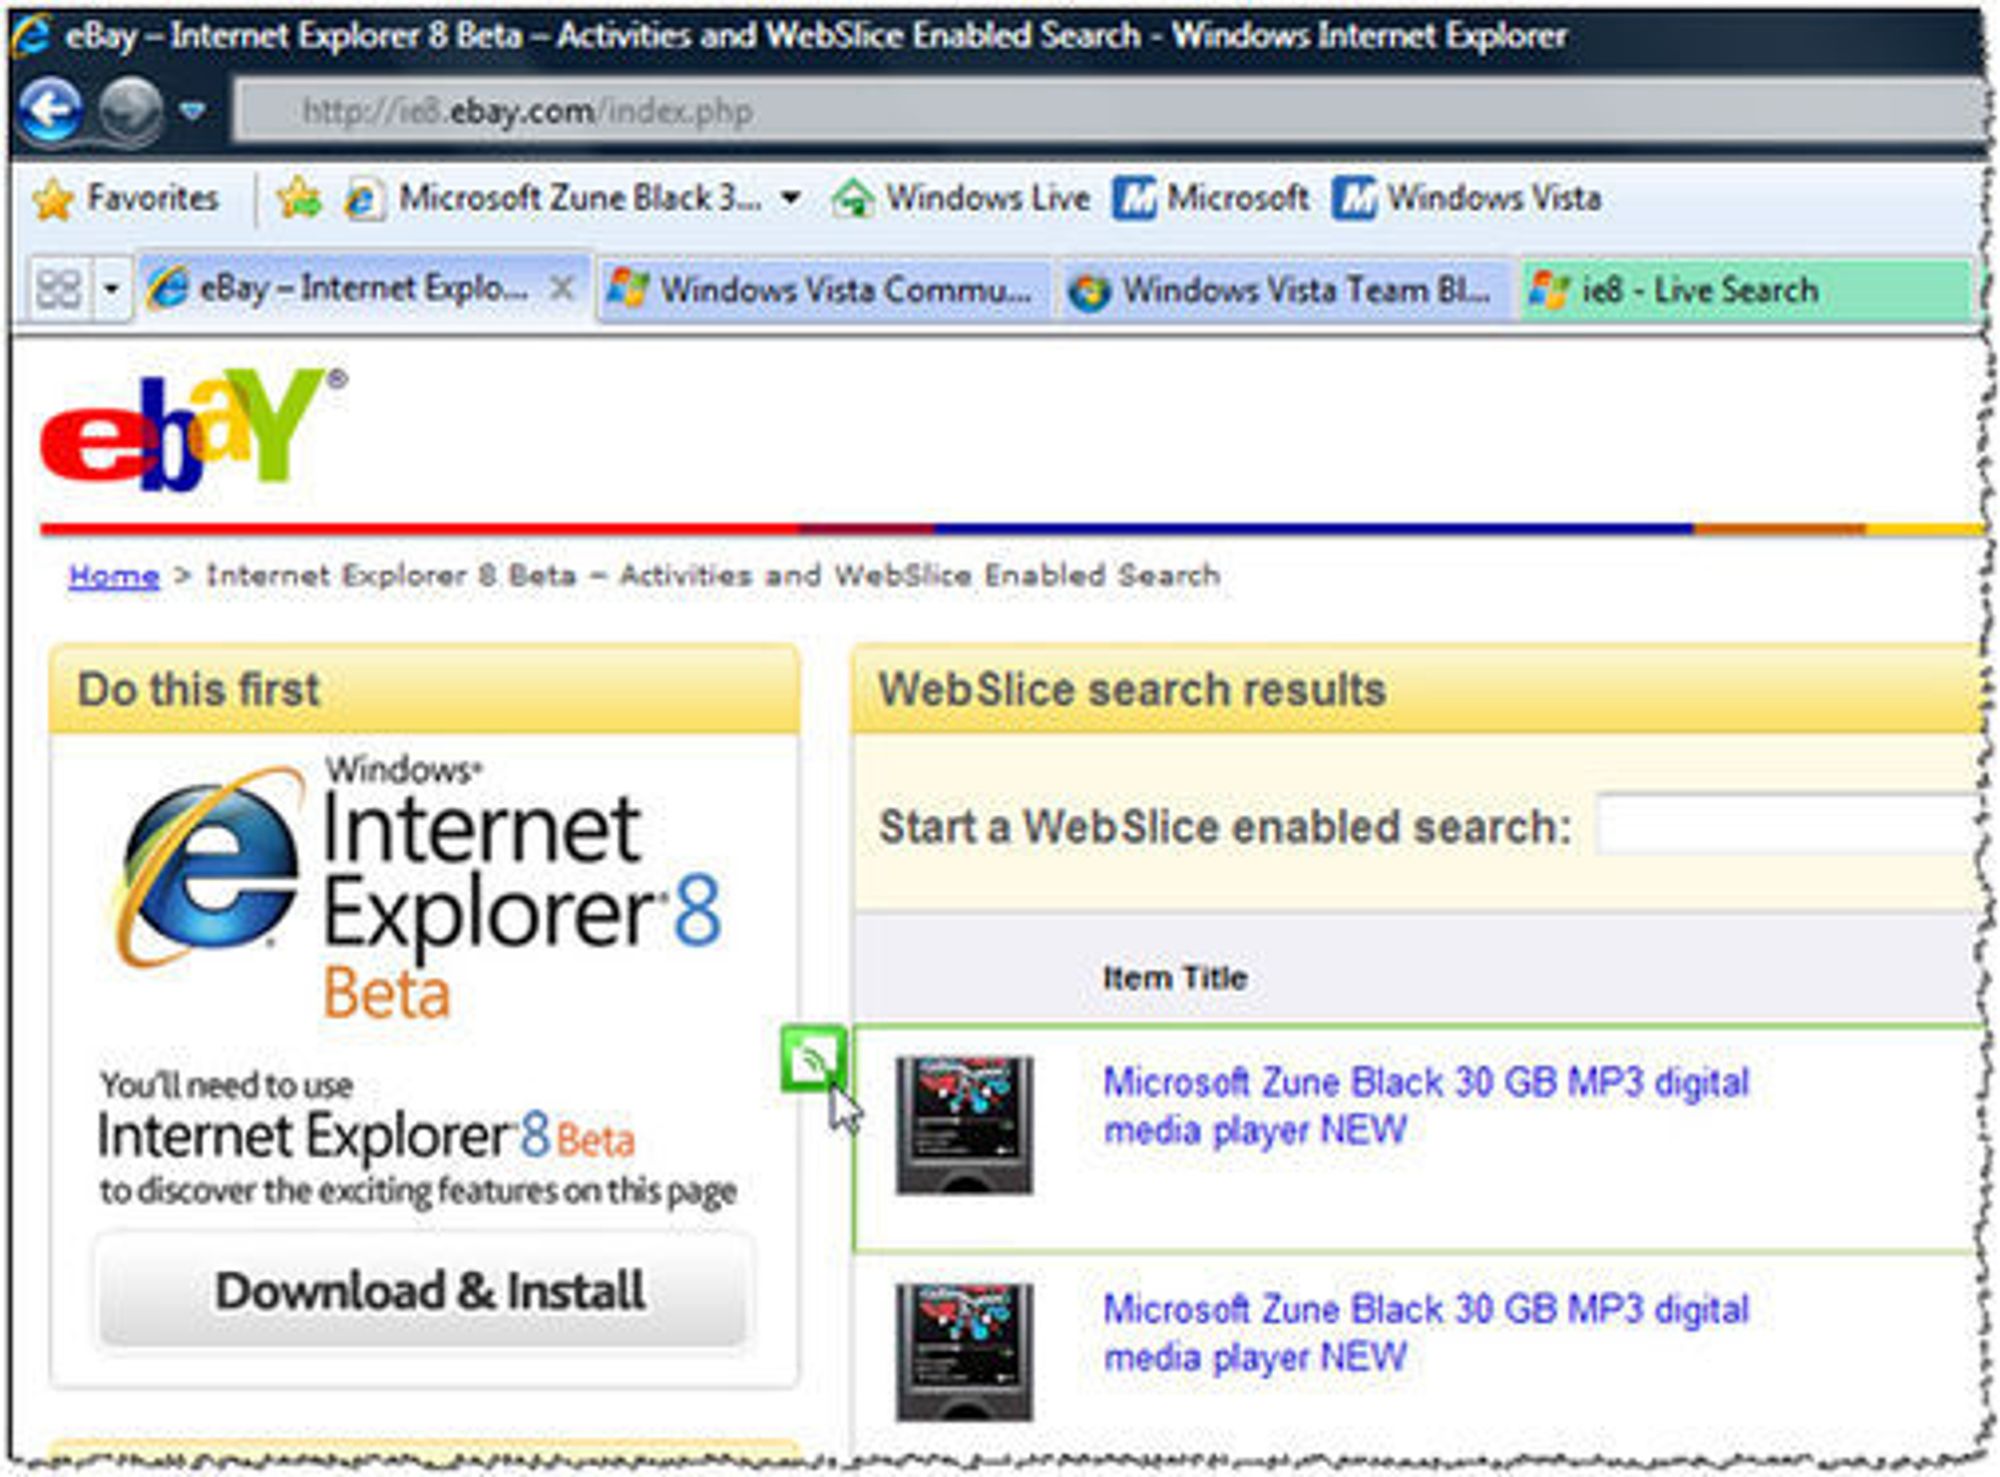Open the Microsoft favorites bar link
2000x1477 pixels.
pos(1211,198)
